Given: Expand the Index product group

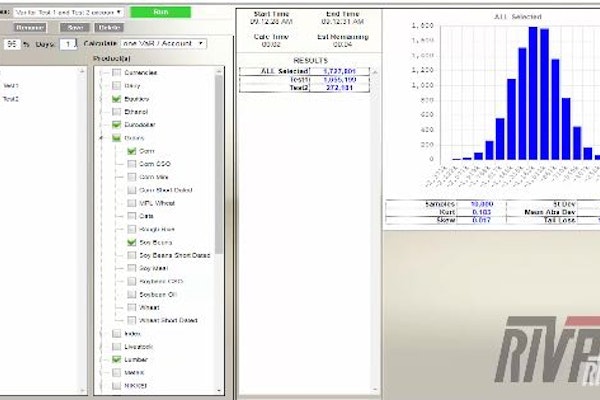Looking at the screenshot, I should click(103, 332).
